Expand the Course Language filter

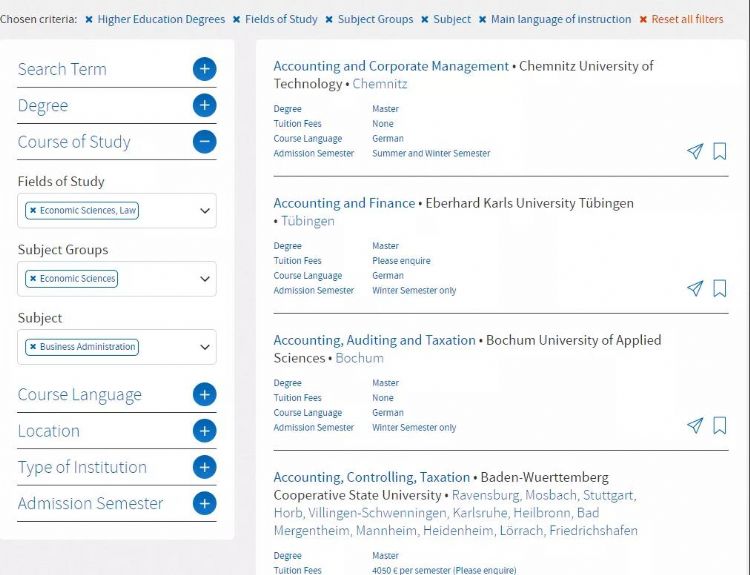tap(204, 395)
